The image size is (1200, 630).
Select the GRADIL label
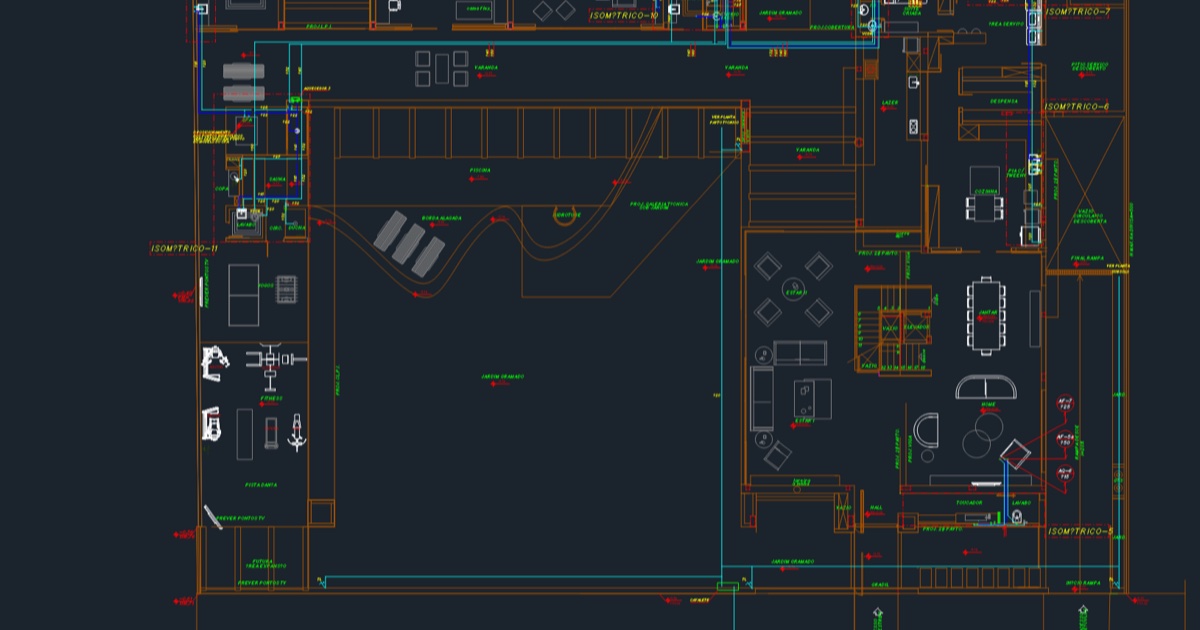pos(880,584)
